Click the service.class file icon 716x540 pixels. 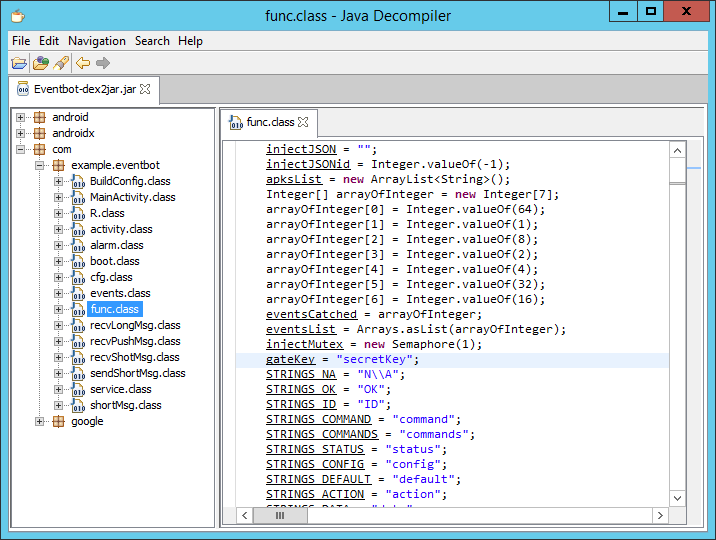click(x=78, y=389)
